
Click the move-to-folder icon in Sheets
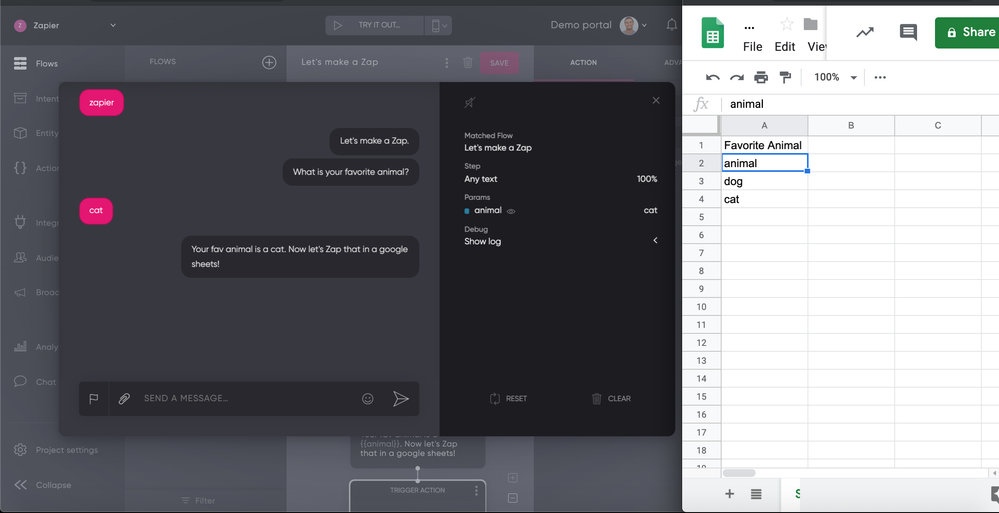coord(810,24)
